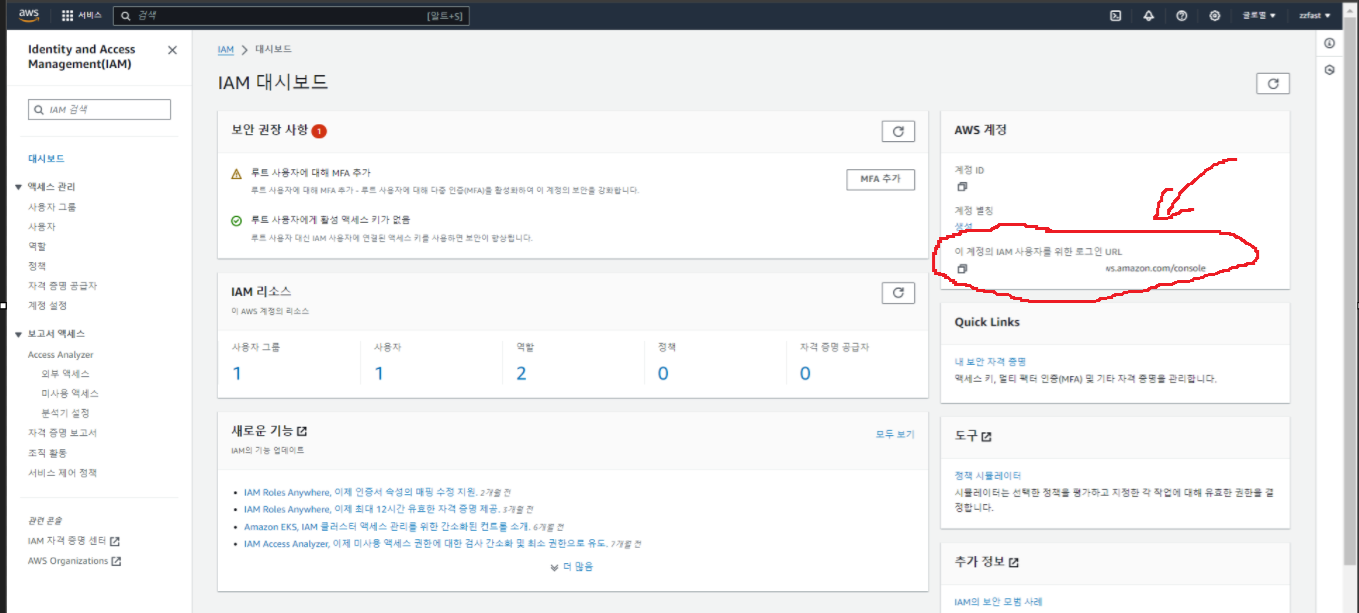Image resolution: width=1359 pixels, height=613 pixels.
Task: Click the green check status icon
Action: pos(237,220)
